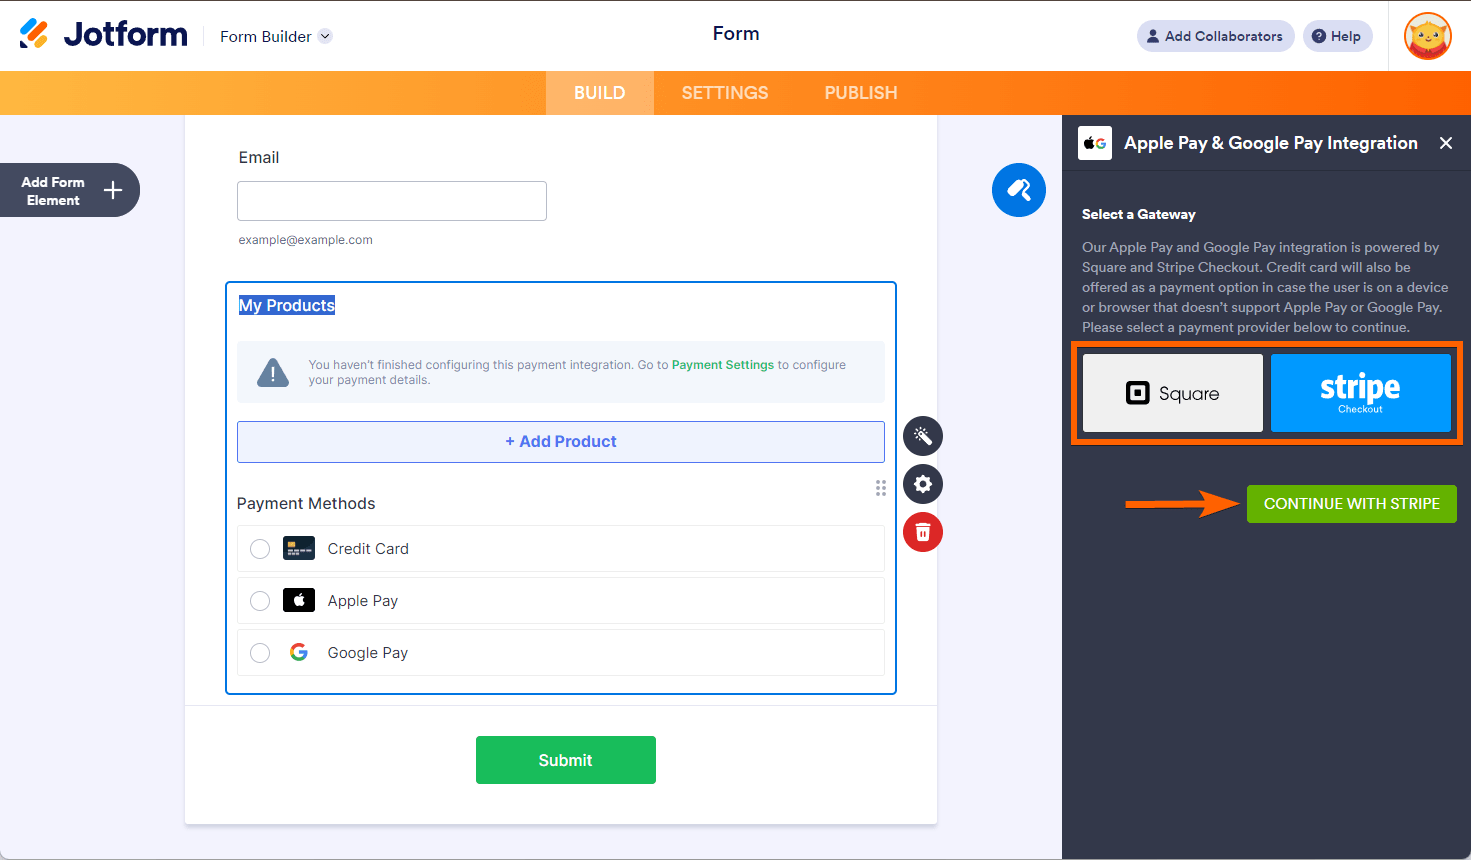Viewport: 1471px width, 860px height.
Task: Select the Credit Card radio button
Action: pyautogui.click(x=260, y=549)
